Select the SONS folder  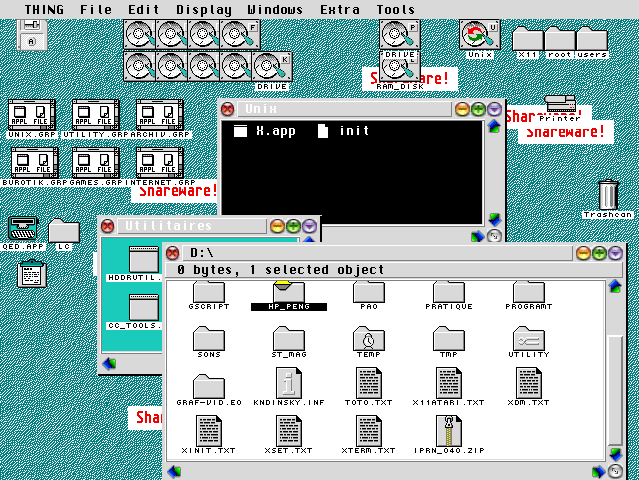pos(209,342)
